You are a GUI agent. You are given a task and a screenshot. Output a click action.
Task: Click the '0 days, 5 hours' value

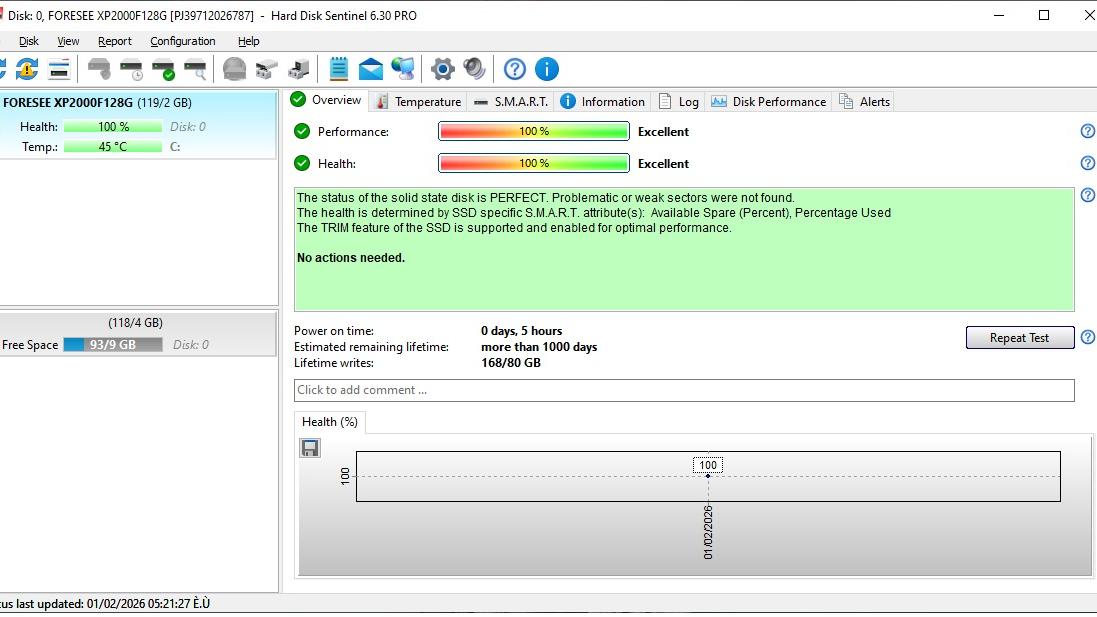(521, 331)
